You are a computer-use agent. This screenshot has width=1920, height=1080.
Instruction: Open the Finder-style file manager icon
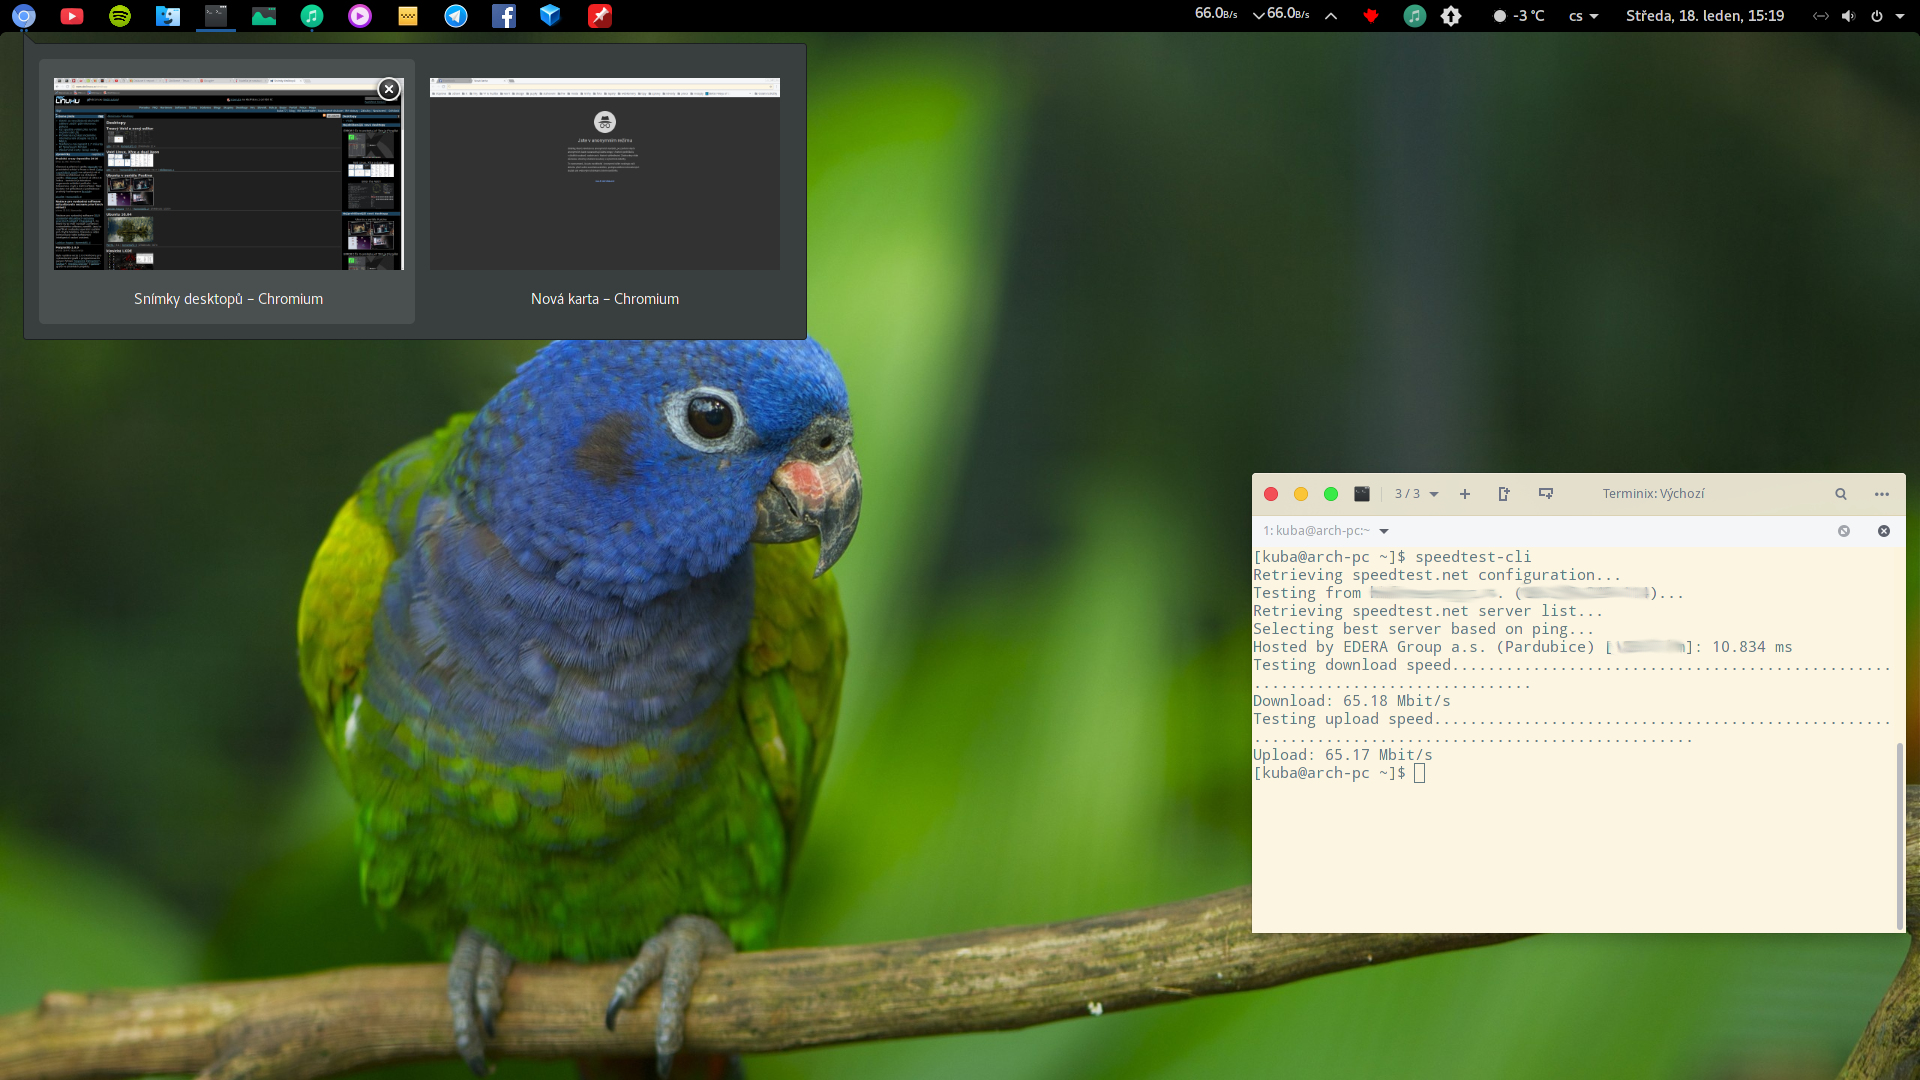click(x=168, y=16)
